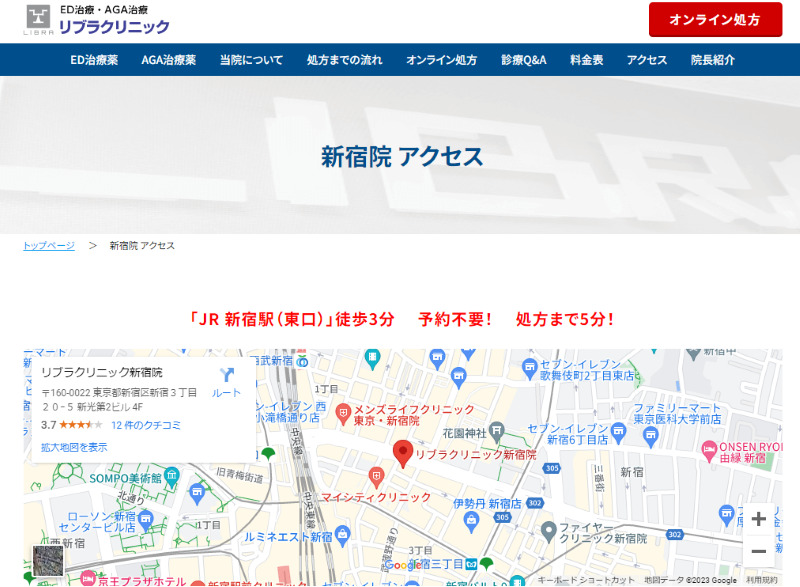Zoom in the map with the plus button

(x=759, y=519)
